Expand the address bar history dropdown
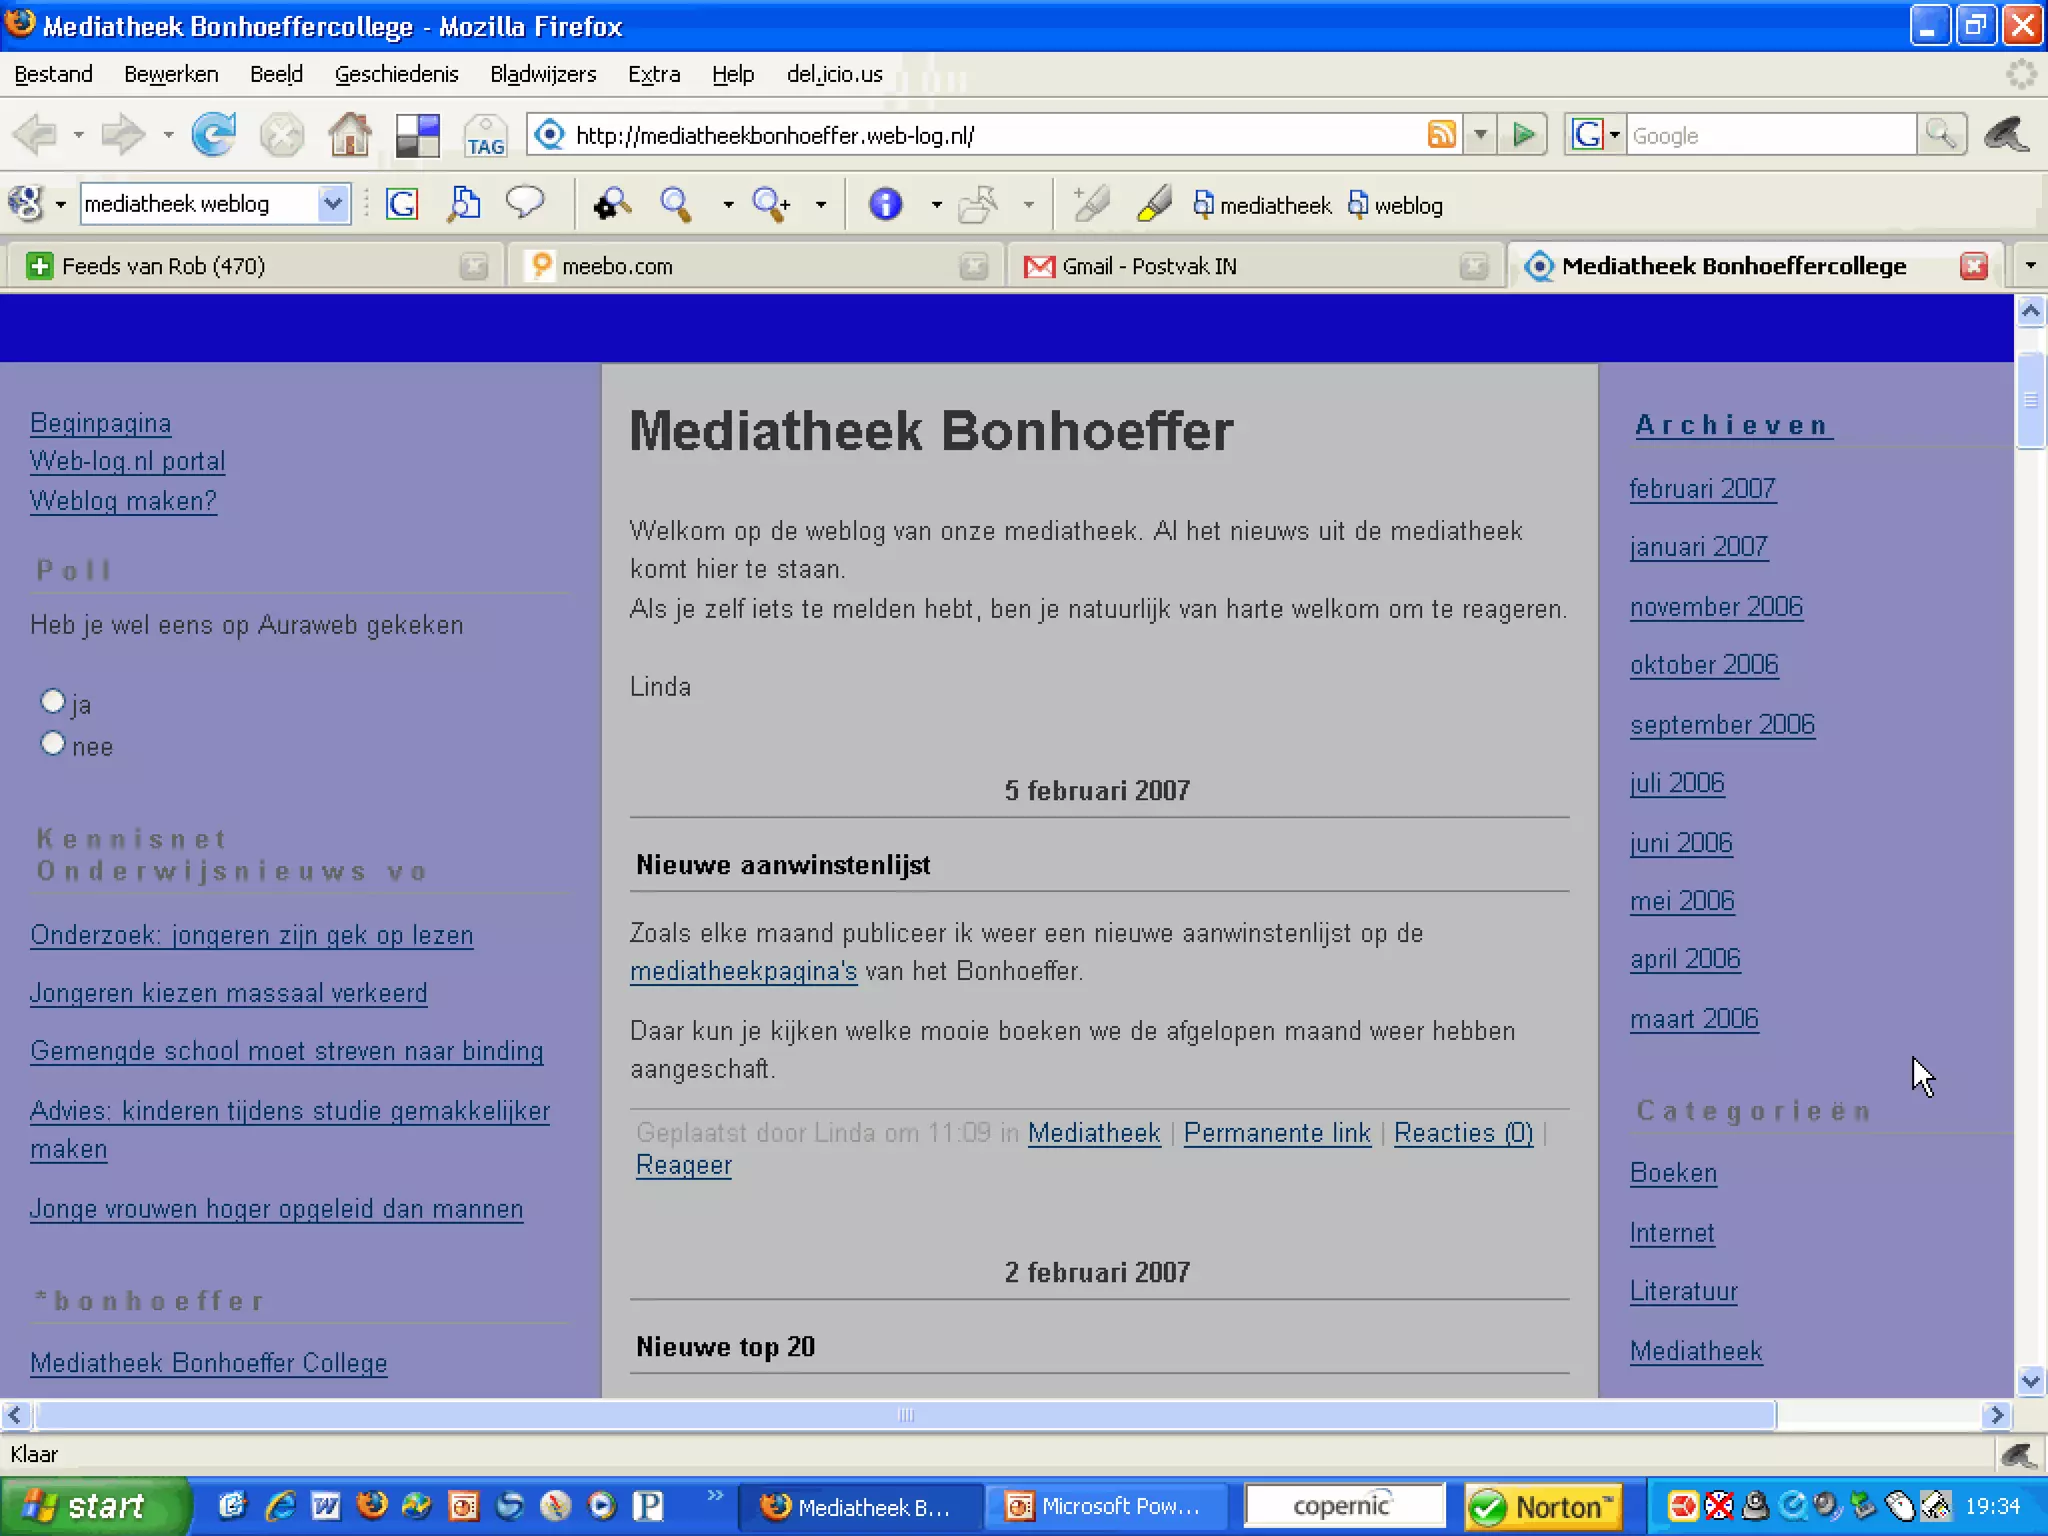Screen dimensions: 2048x1536 coord(1480,134)
